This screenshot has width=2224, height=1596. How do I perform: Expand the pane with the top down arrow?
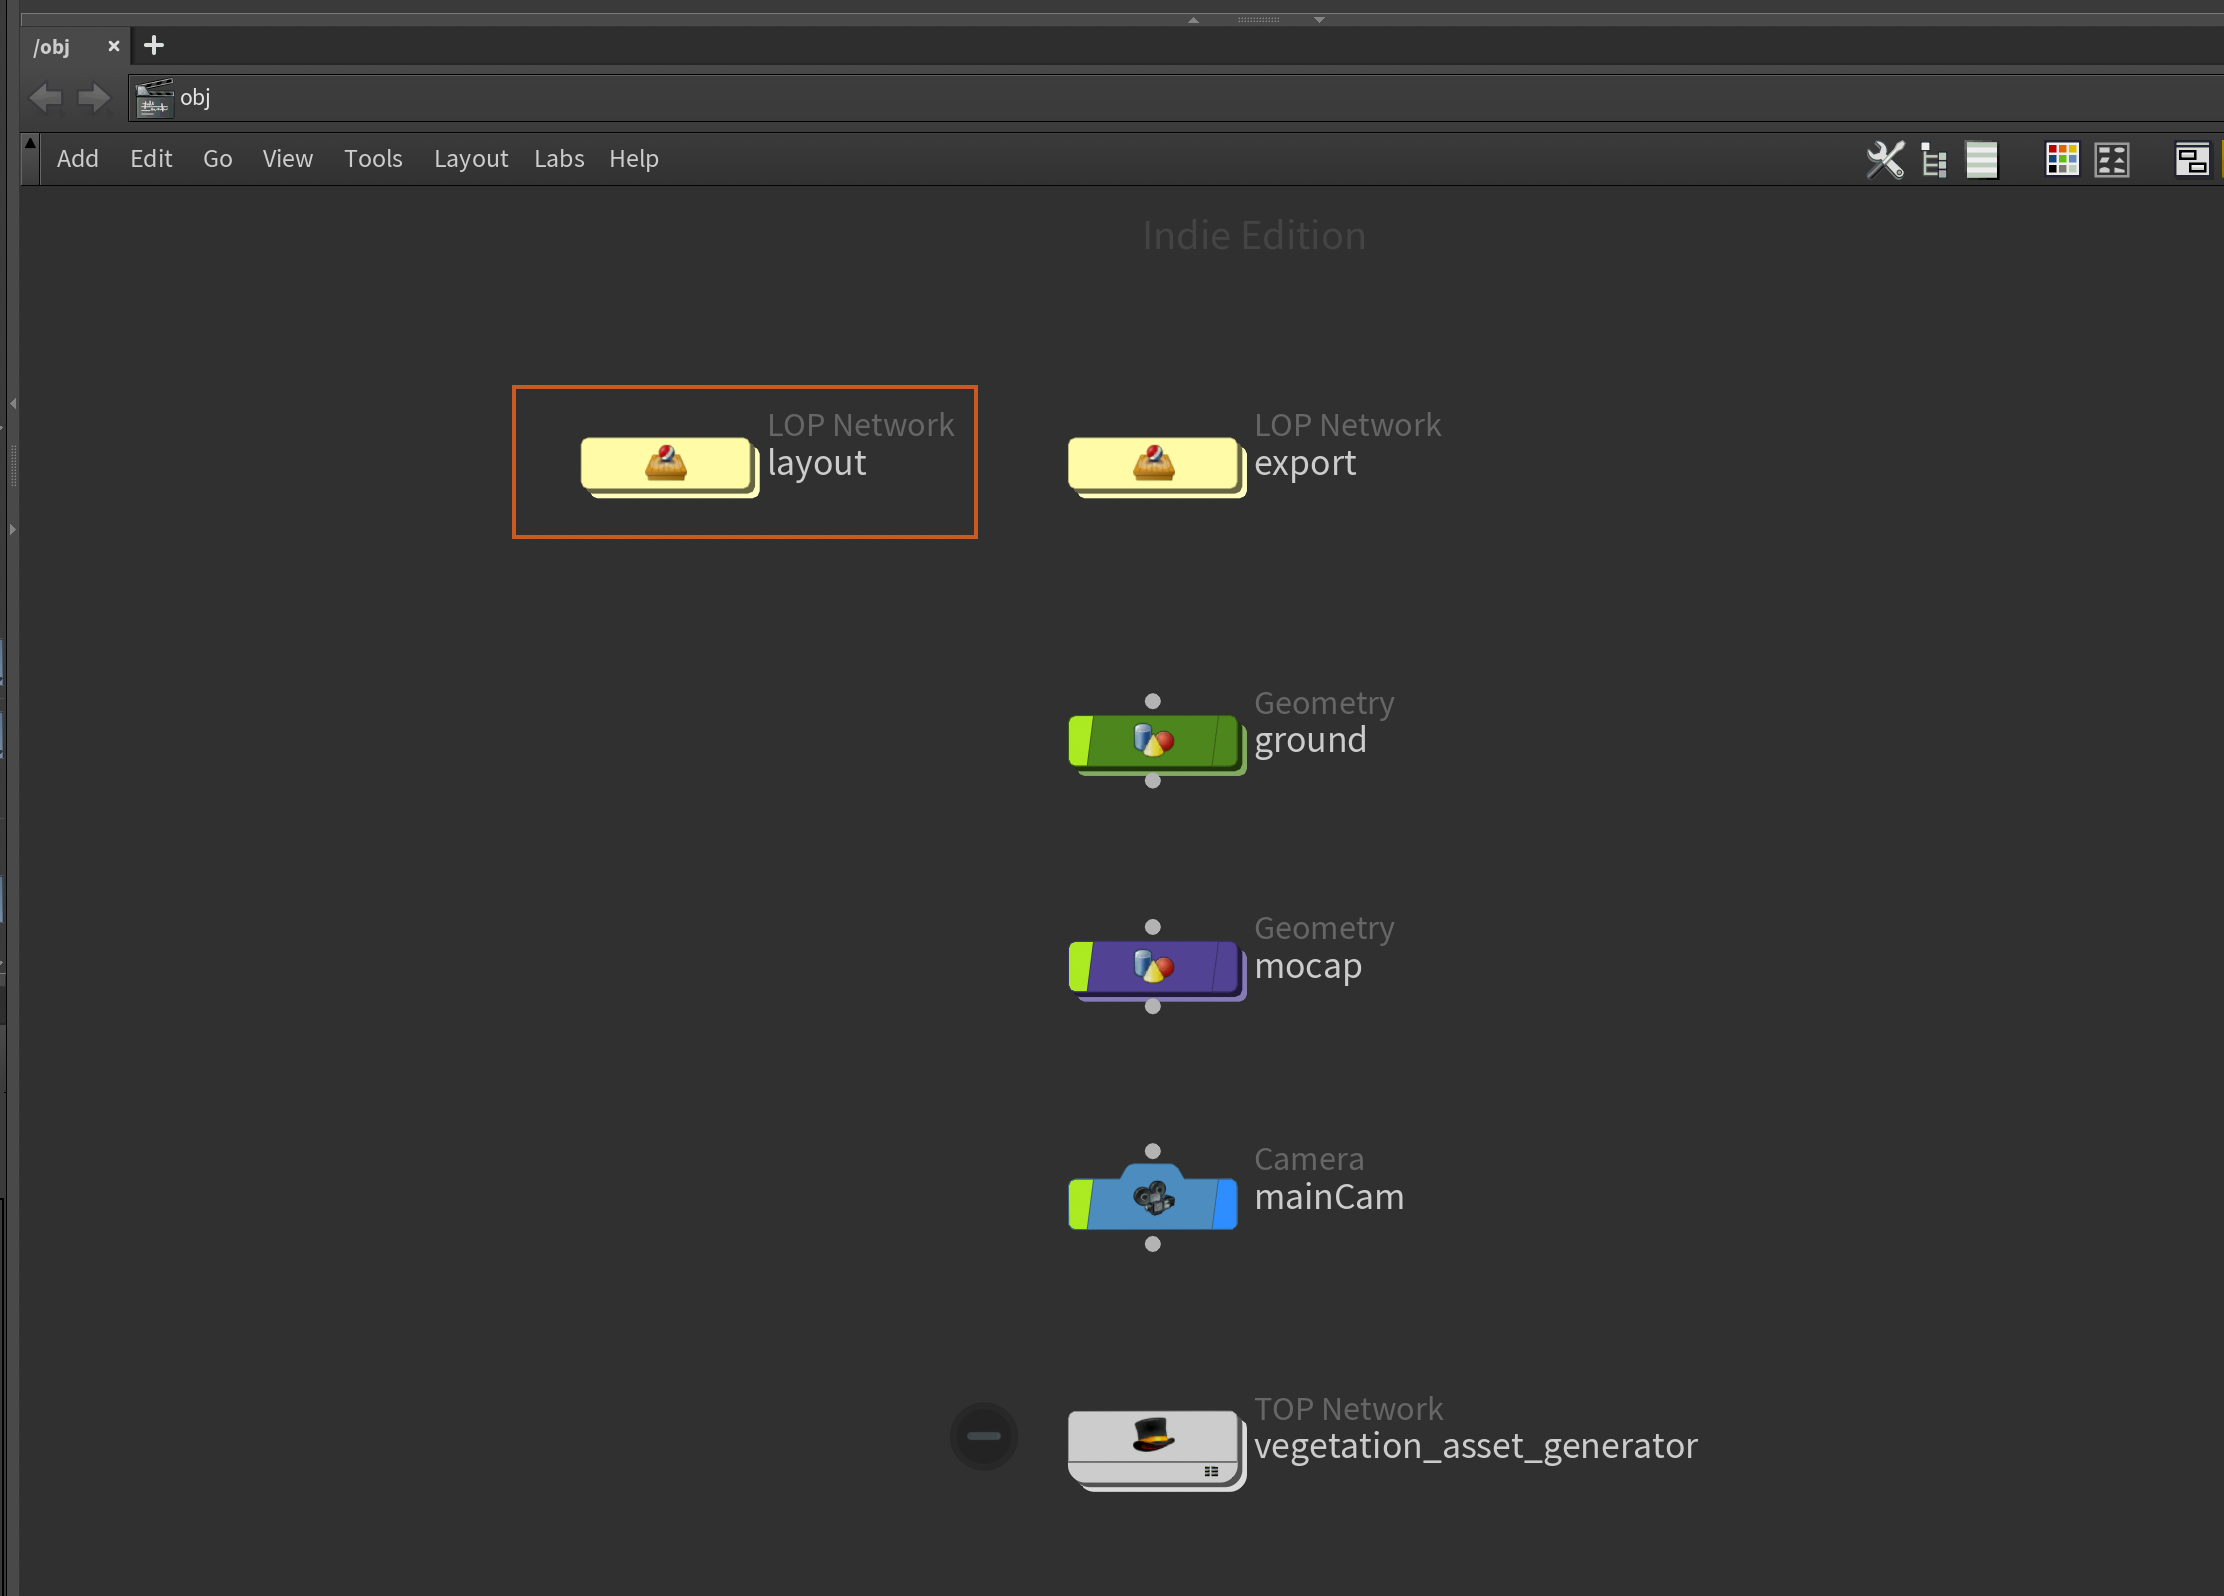coord(1319,20)
